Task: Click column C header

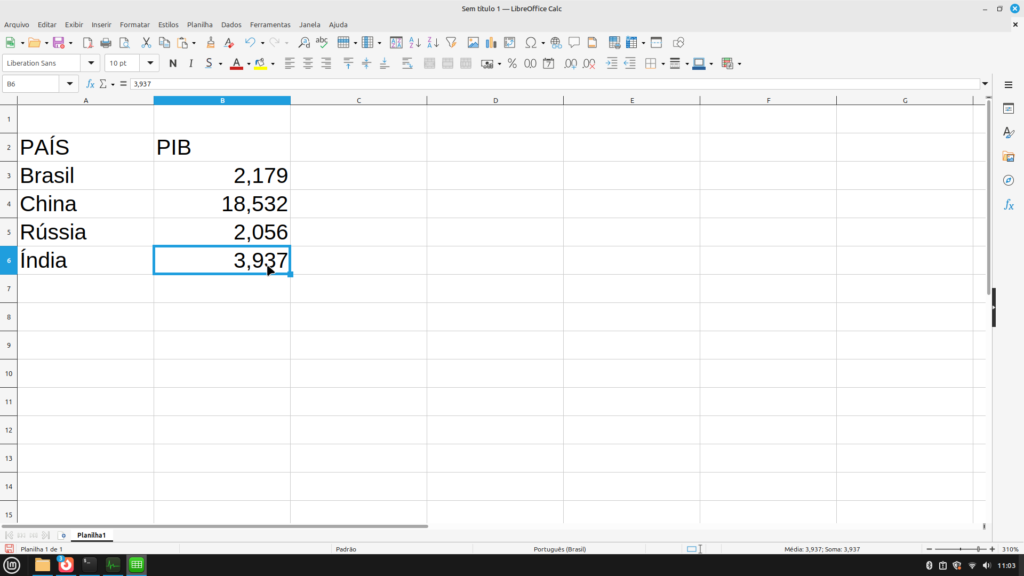Action: pyautogui.click(x=358, y=100)
